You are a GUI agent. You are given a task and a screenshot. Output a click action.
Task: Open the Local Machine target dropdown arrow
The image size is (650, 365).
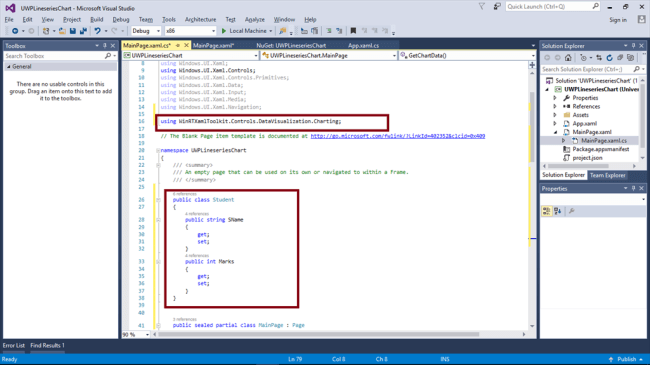click(x=271, y=31)
